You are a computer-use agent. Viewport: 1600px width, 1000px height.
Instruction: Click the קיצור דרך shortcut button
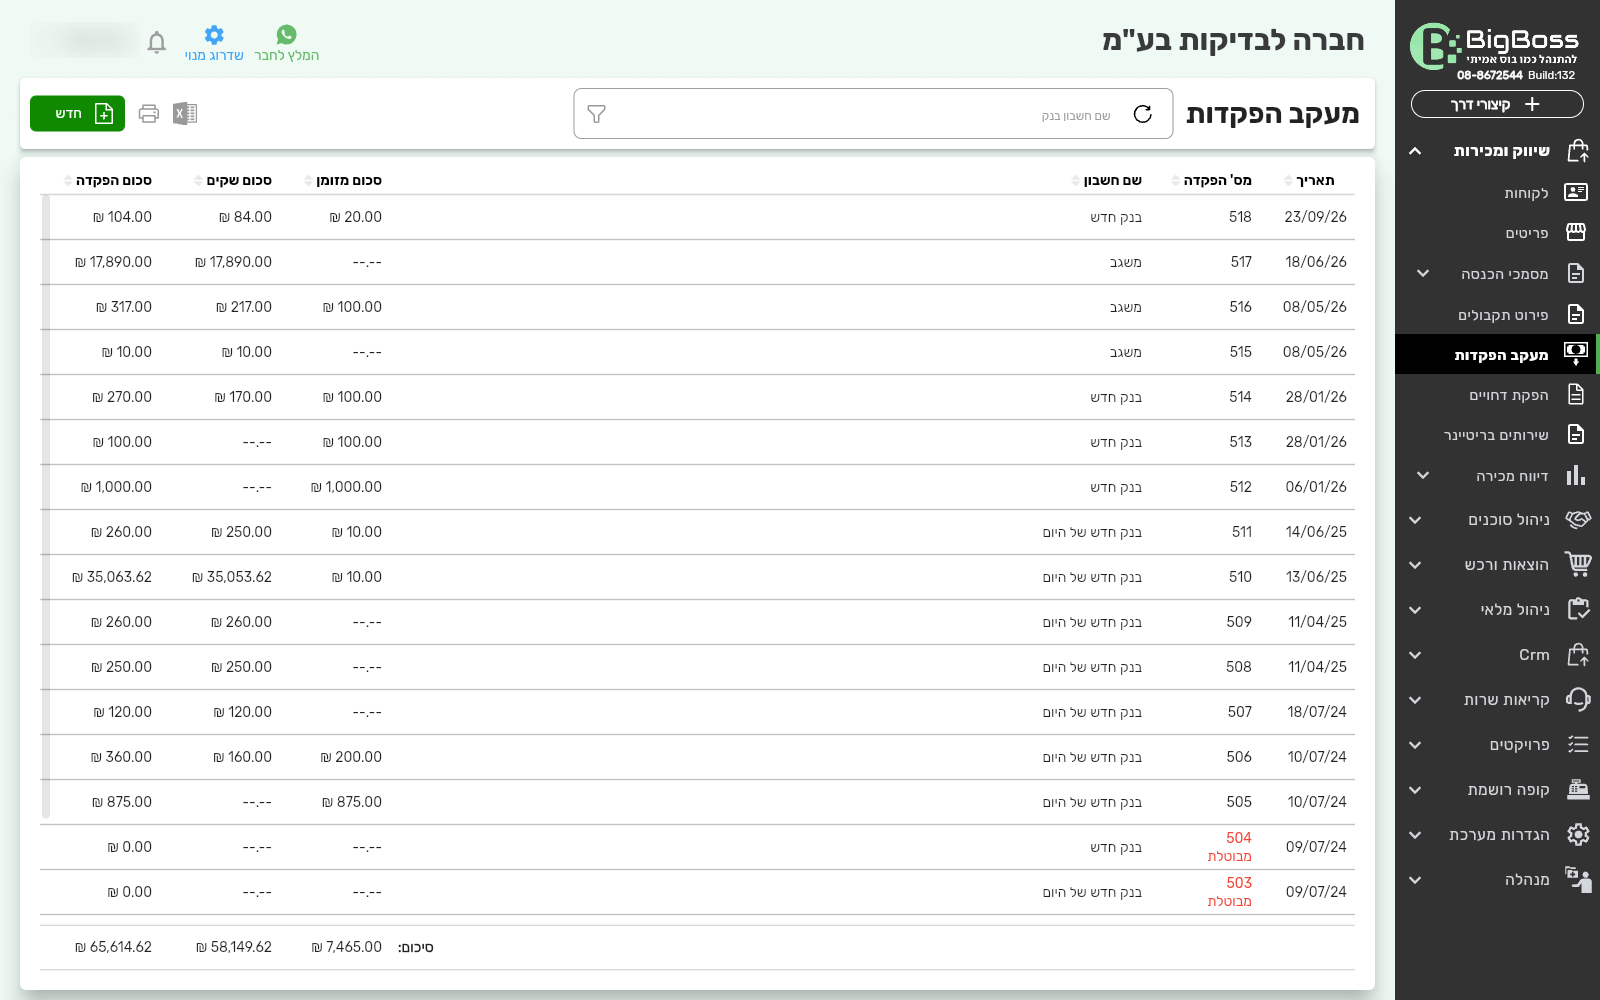(x=1497, y=104)
